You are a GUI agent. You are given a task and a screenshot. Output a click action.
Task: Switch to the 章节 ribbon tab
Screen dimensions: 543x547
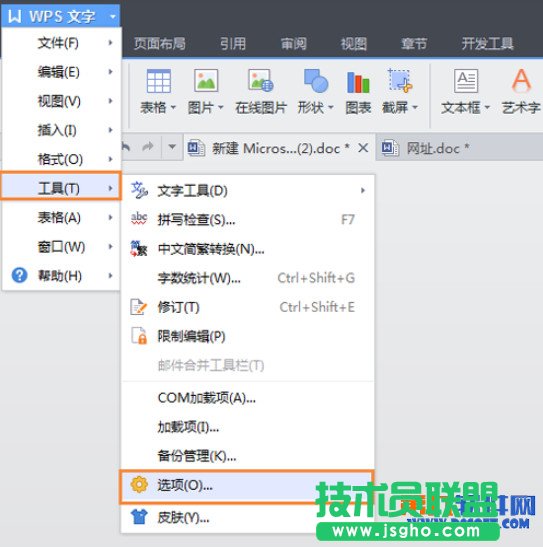[414, 44]
